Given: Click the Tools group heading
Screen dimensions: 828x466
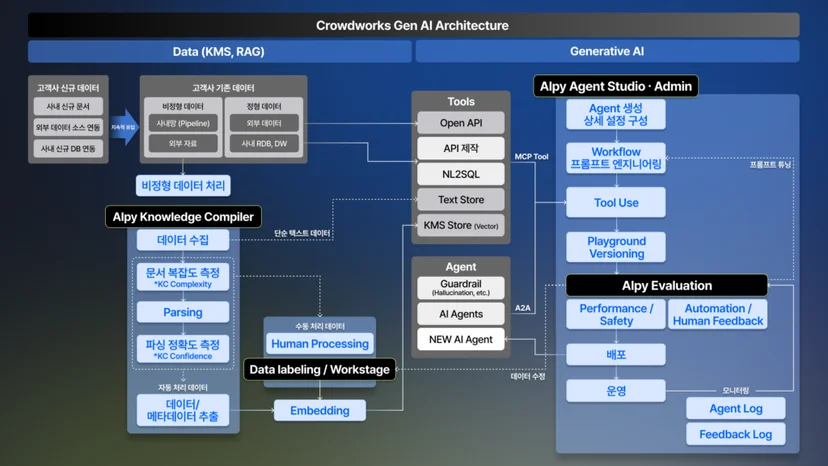Looking at the screenshot, I should tap(461, 101).
